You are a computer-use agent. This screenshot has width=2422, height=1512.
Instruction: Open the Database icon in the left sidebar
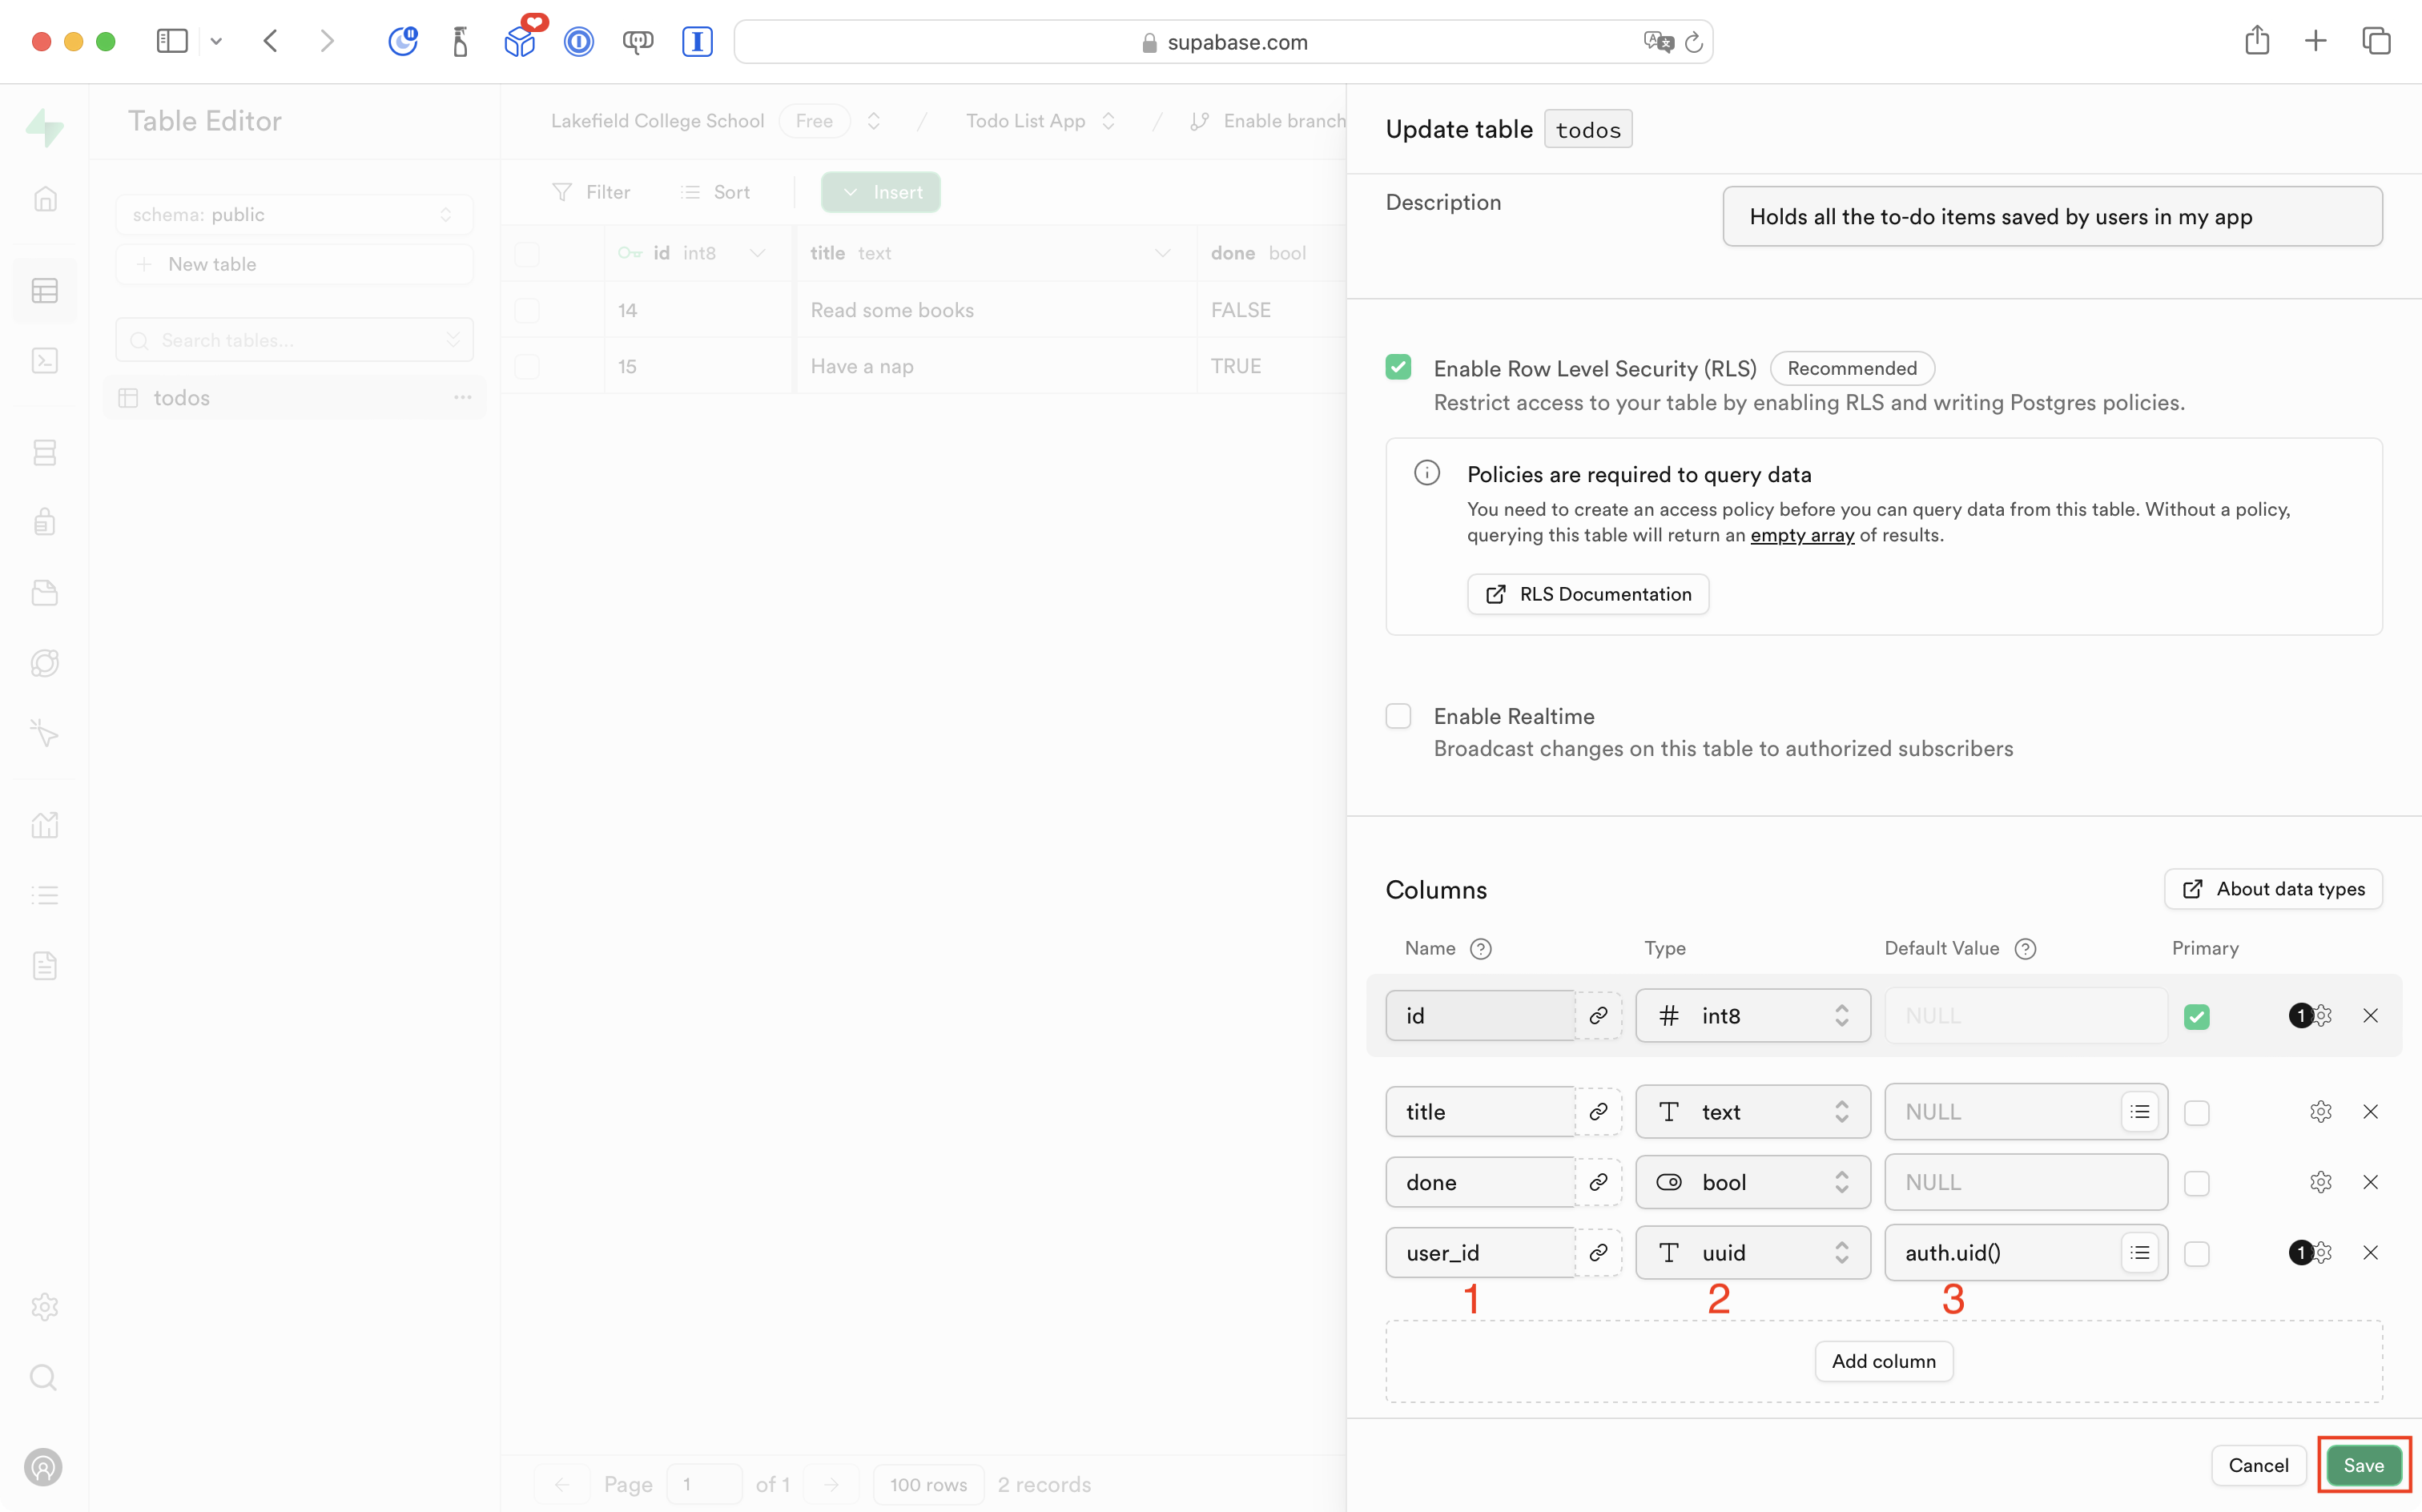click(x=45, y=453)
